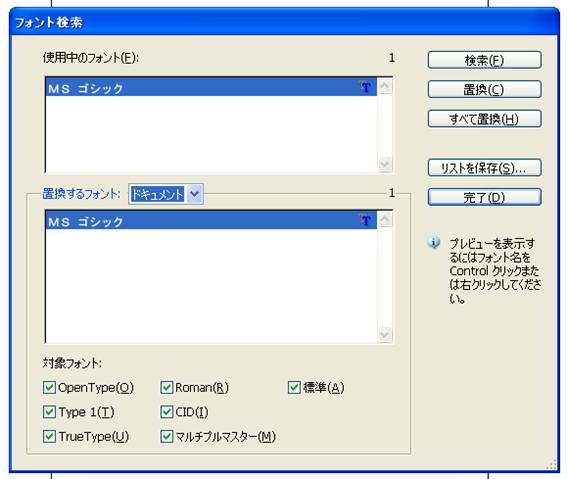
Task: Toggle the マルチプルマスター(M) checkbox
Action: click(167, 436)
